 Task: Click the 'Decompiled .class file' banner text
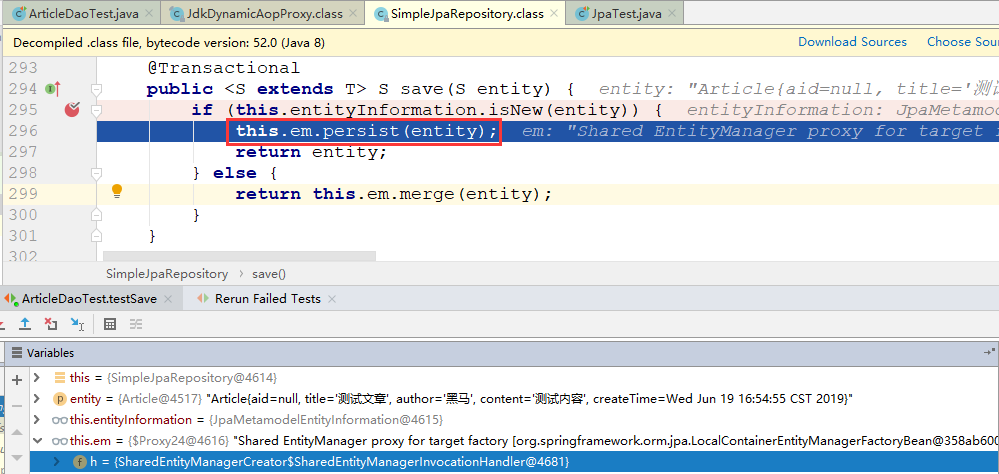(x=169, y=43)
